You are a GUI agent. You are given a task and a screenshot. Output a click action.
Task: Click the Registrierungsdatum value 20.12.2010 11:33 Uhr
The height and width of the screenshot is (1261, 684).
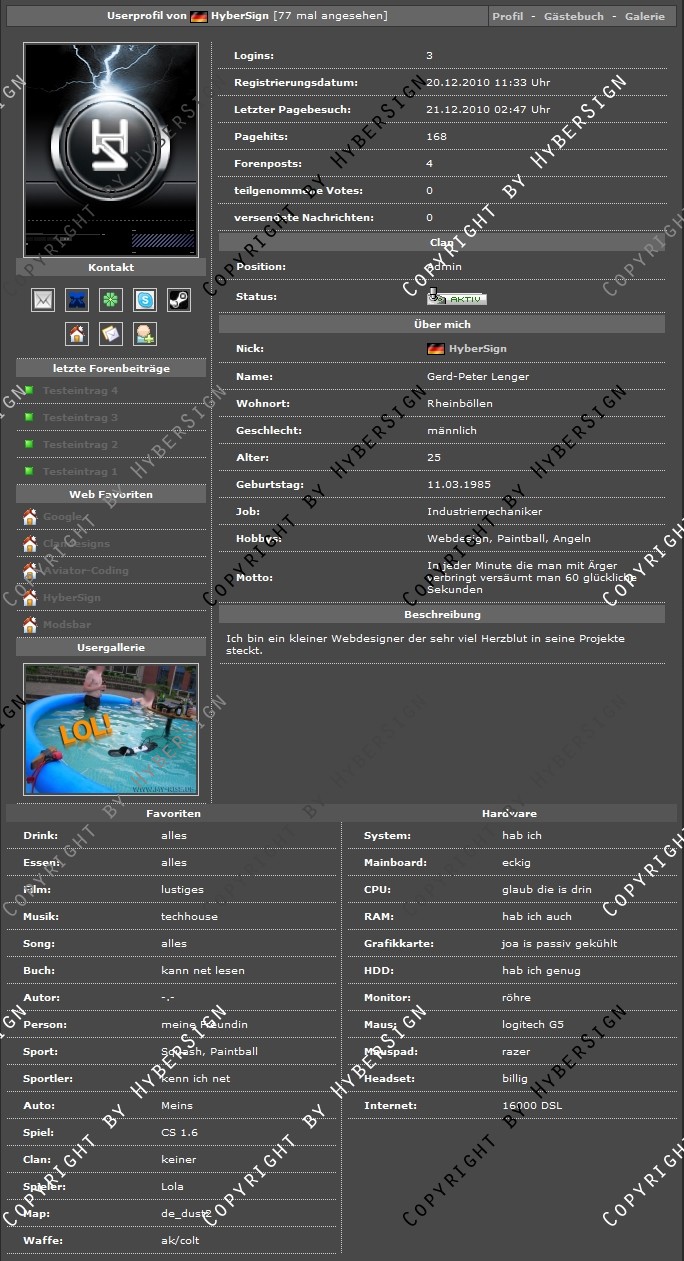click(x=488, y=83)
